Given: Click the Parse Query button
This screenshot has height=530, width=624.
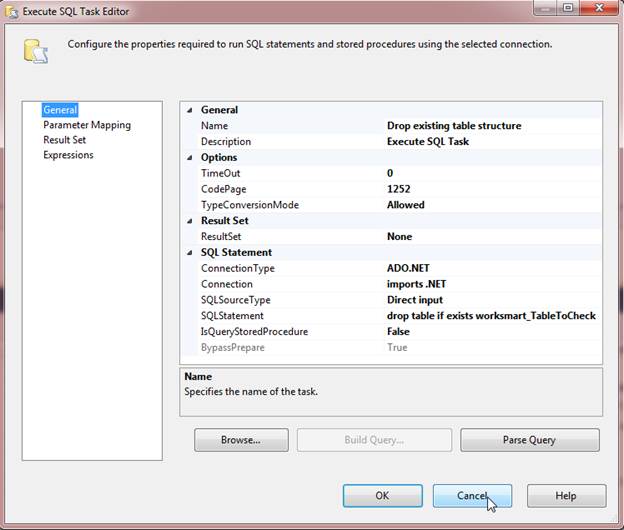Looking at the screenshot, I should 529,440.
